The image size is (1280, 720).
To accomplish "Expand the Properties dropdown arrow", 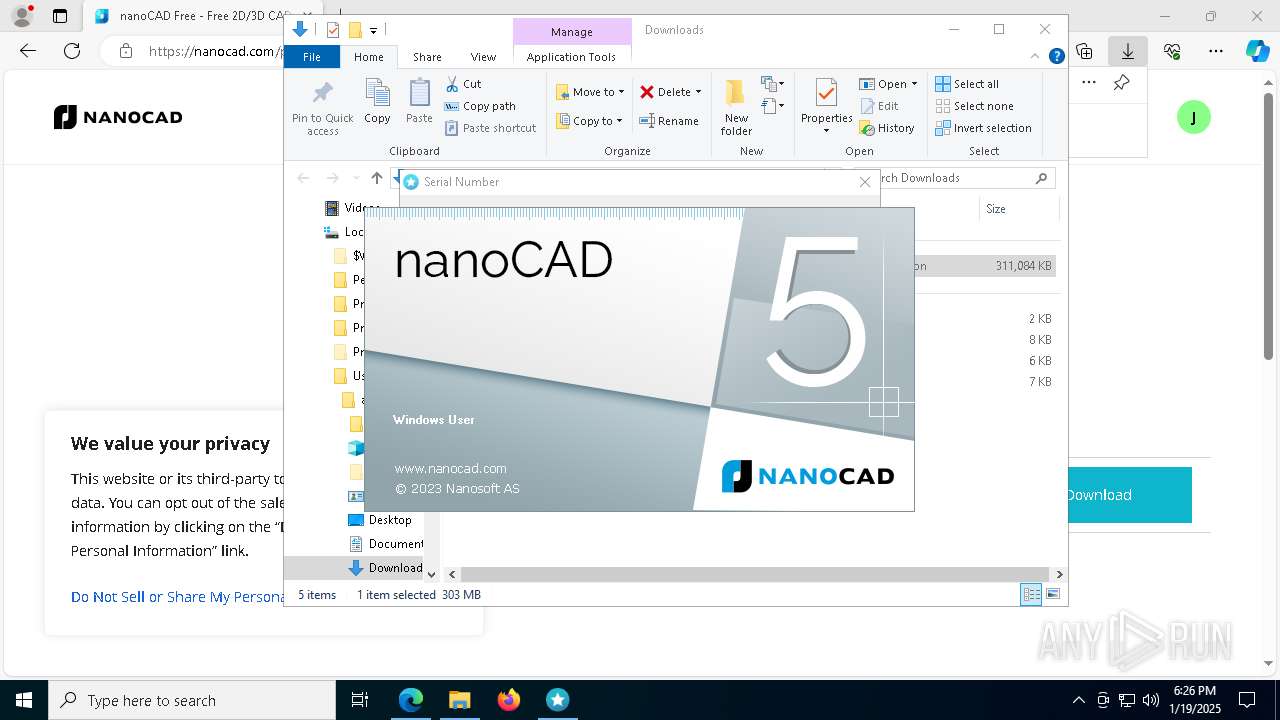I will tap(826, 131).
